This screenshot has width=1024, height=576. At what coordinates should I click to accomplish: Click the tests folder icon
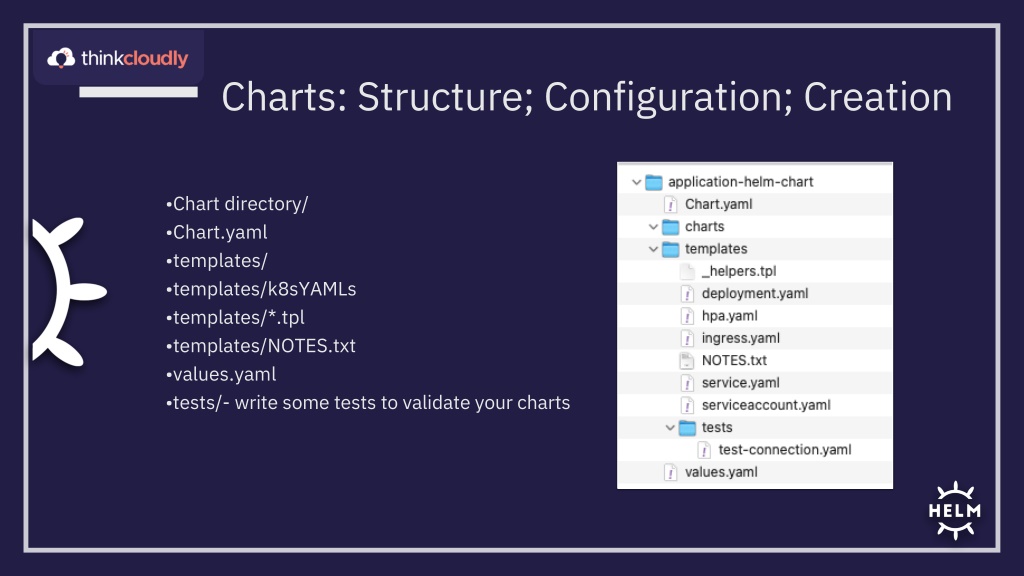coord(687,428)
